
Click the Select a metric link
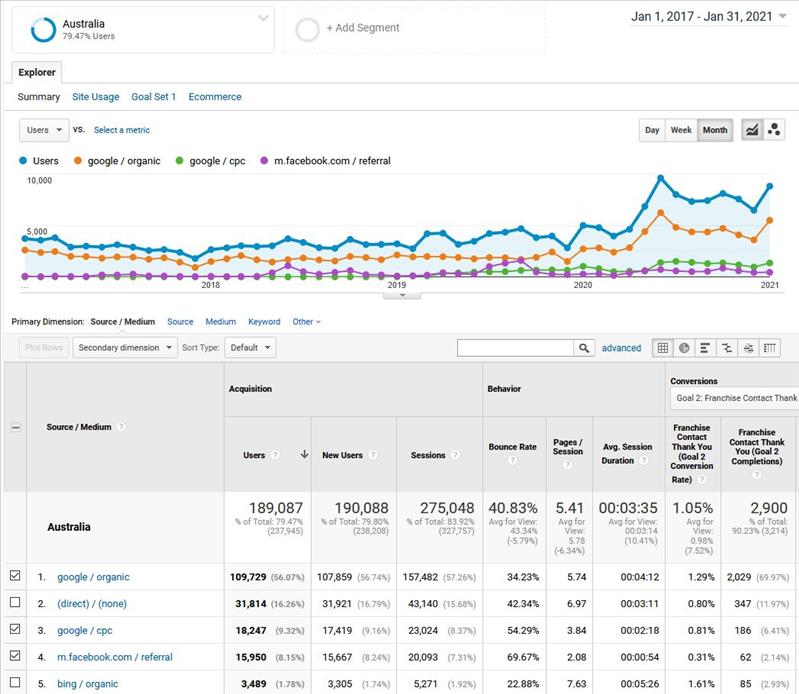click(122, 130)
